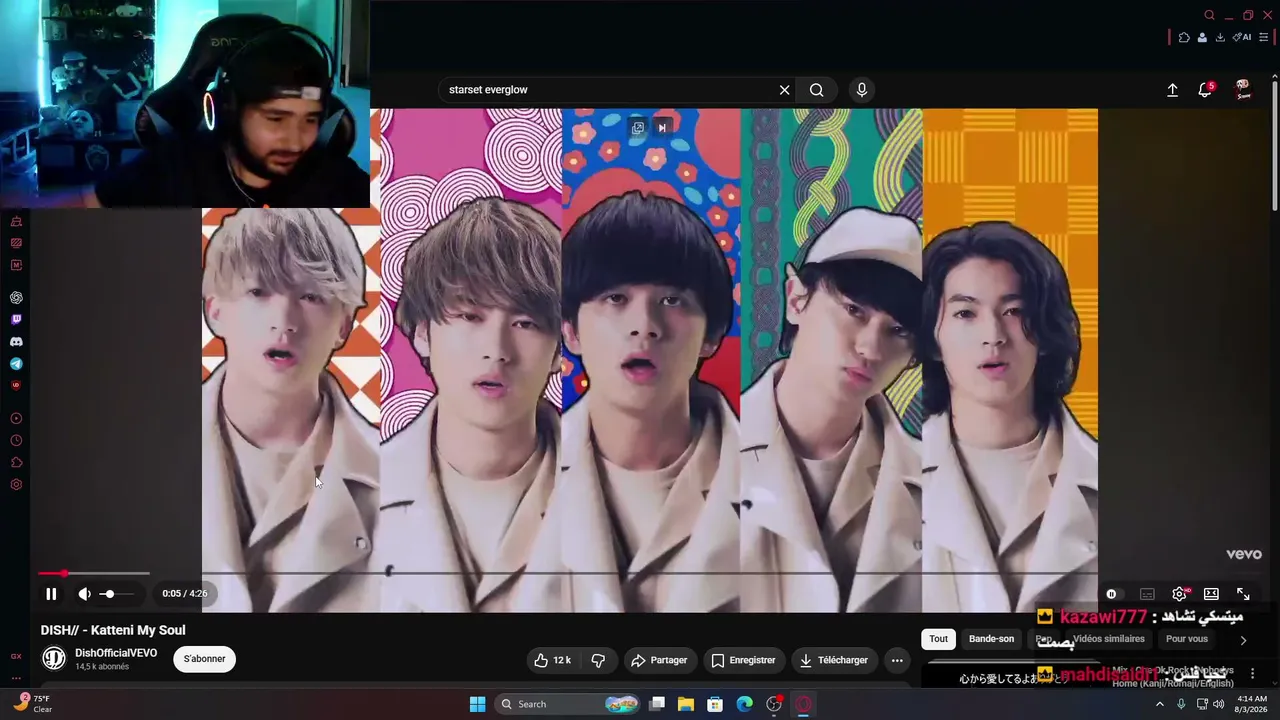Screen dimensions: 1280x720
Task: Save video with Enregistrer button
Action: click(744, 660)
